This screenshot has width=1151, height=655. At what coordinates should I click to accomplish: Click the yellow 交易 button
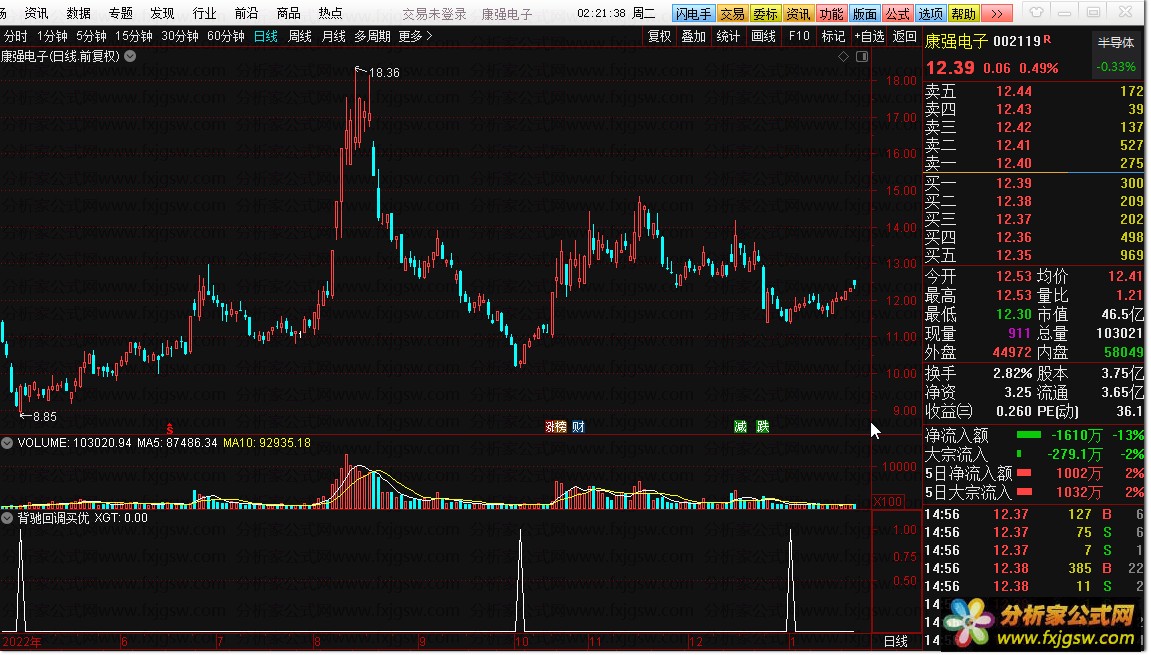732,14
